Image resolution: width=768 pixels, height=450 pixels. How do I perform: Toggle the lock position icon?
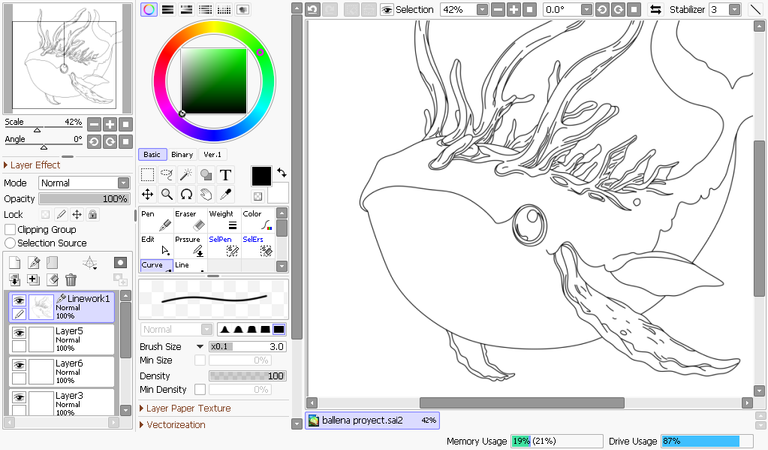[77, 214]
